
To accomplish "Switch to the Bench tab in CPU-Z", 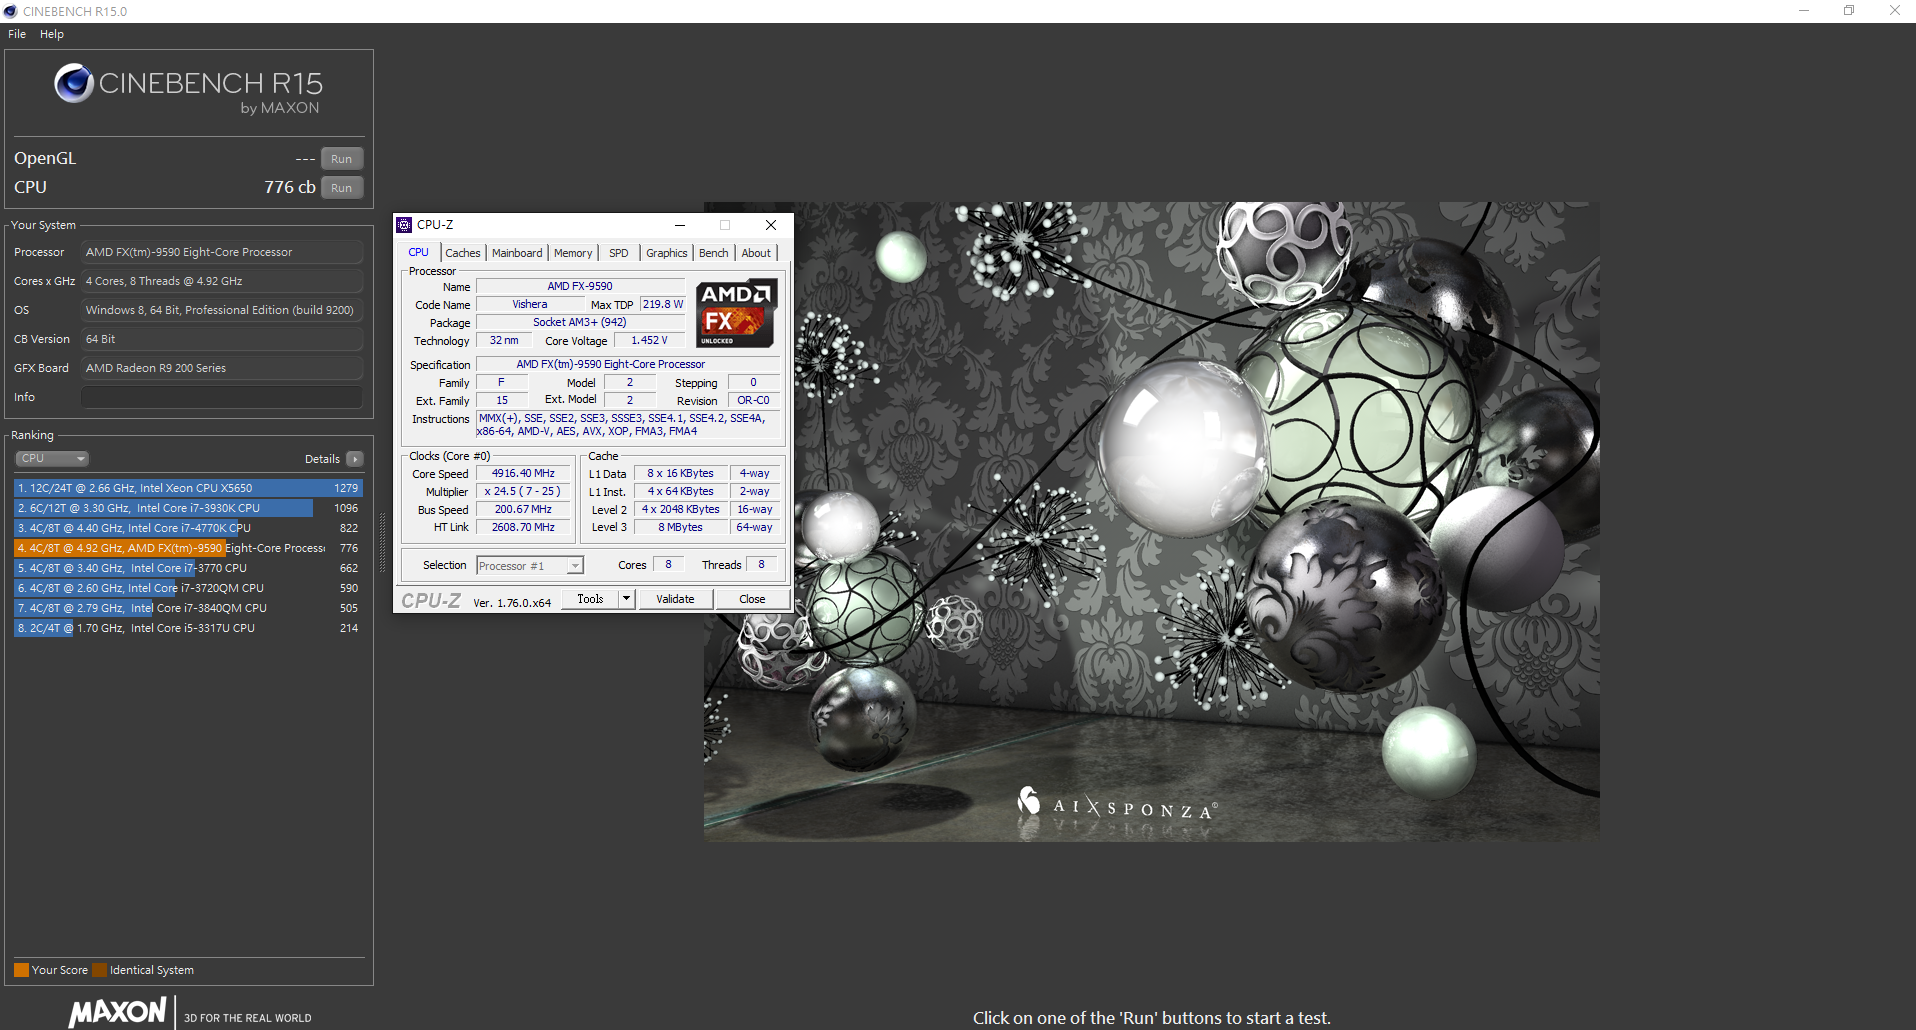I will [714, 253].
